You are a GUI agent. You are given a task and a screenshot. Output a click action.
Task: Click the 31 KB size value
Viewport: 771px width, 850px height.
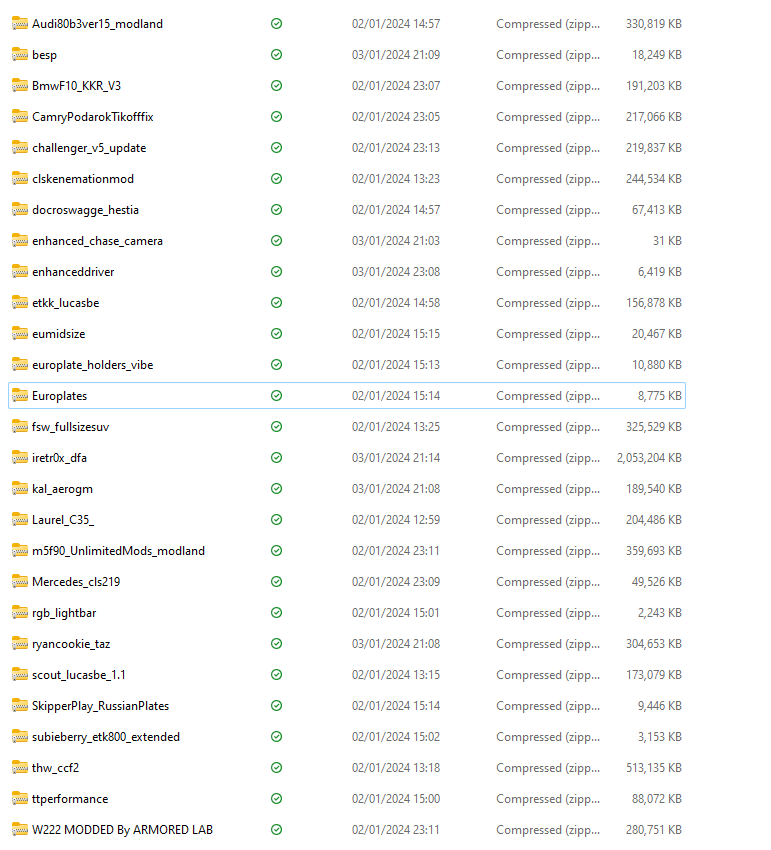coord(667,241)
